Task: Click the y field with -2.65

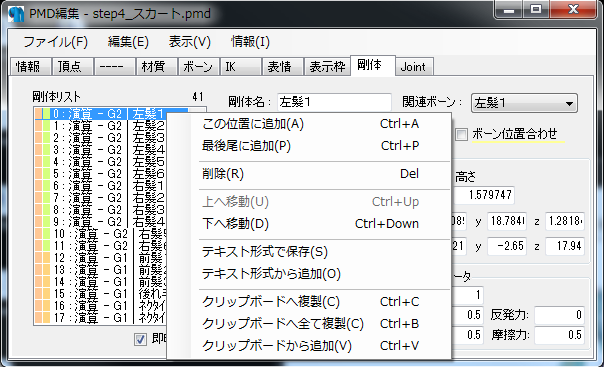Action: pos(507,246)
